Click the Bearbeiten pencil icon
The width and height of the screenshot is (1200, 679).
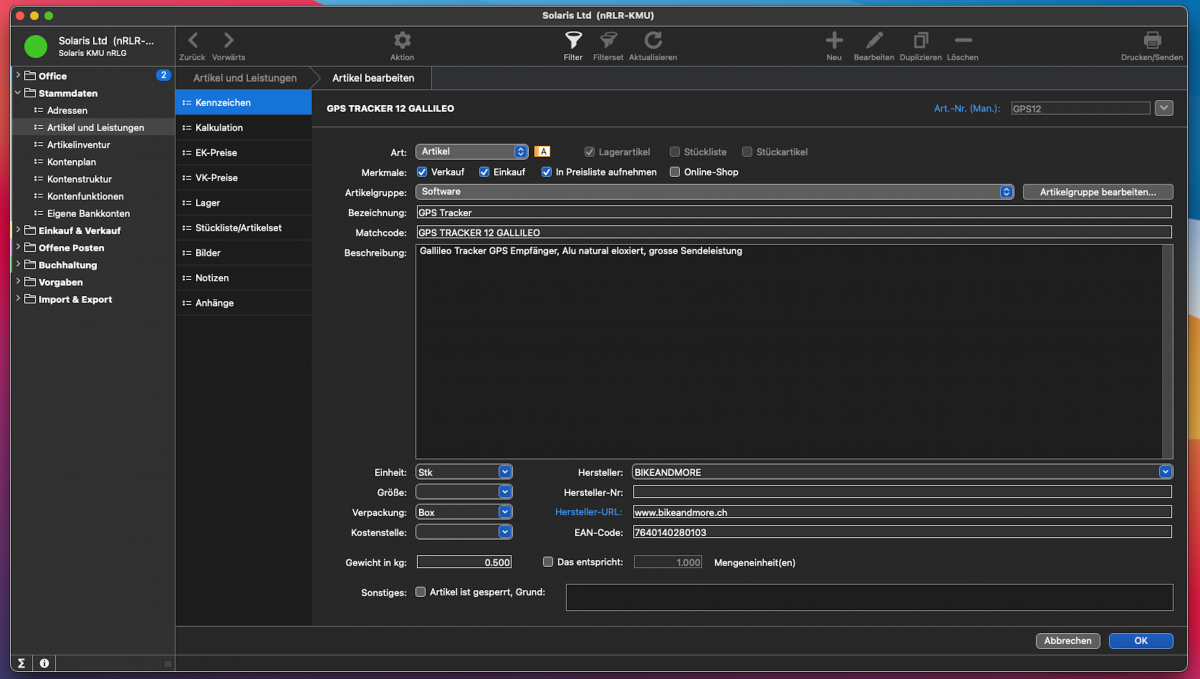874,41
